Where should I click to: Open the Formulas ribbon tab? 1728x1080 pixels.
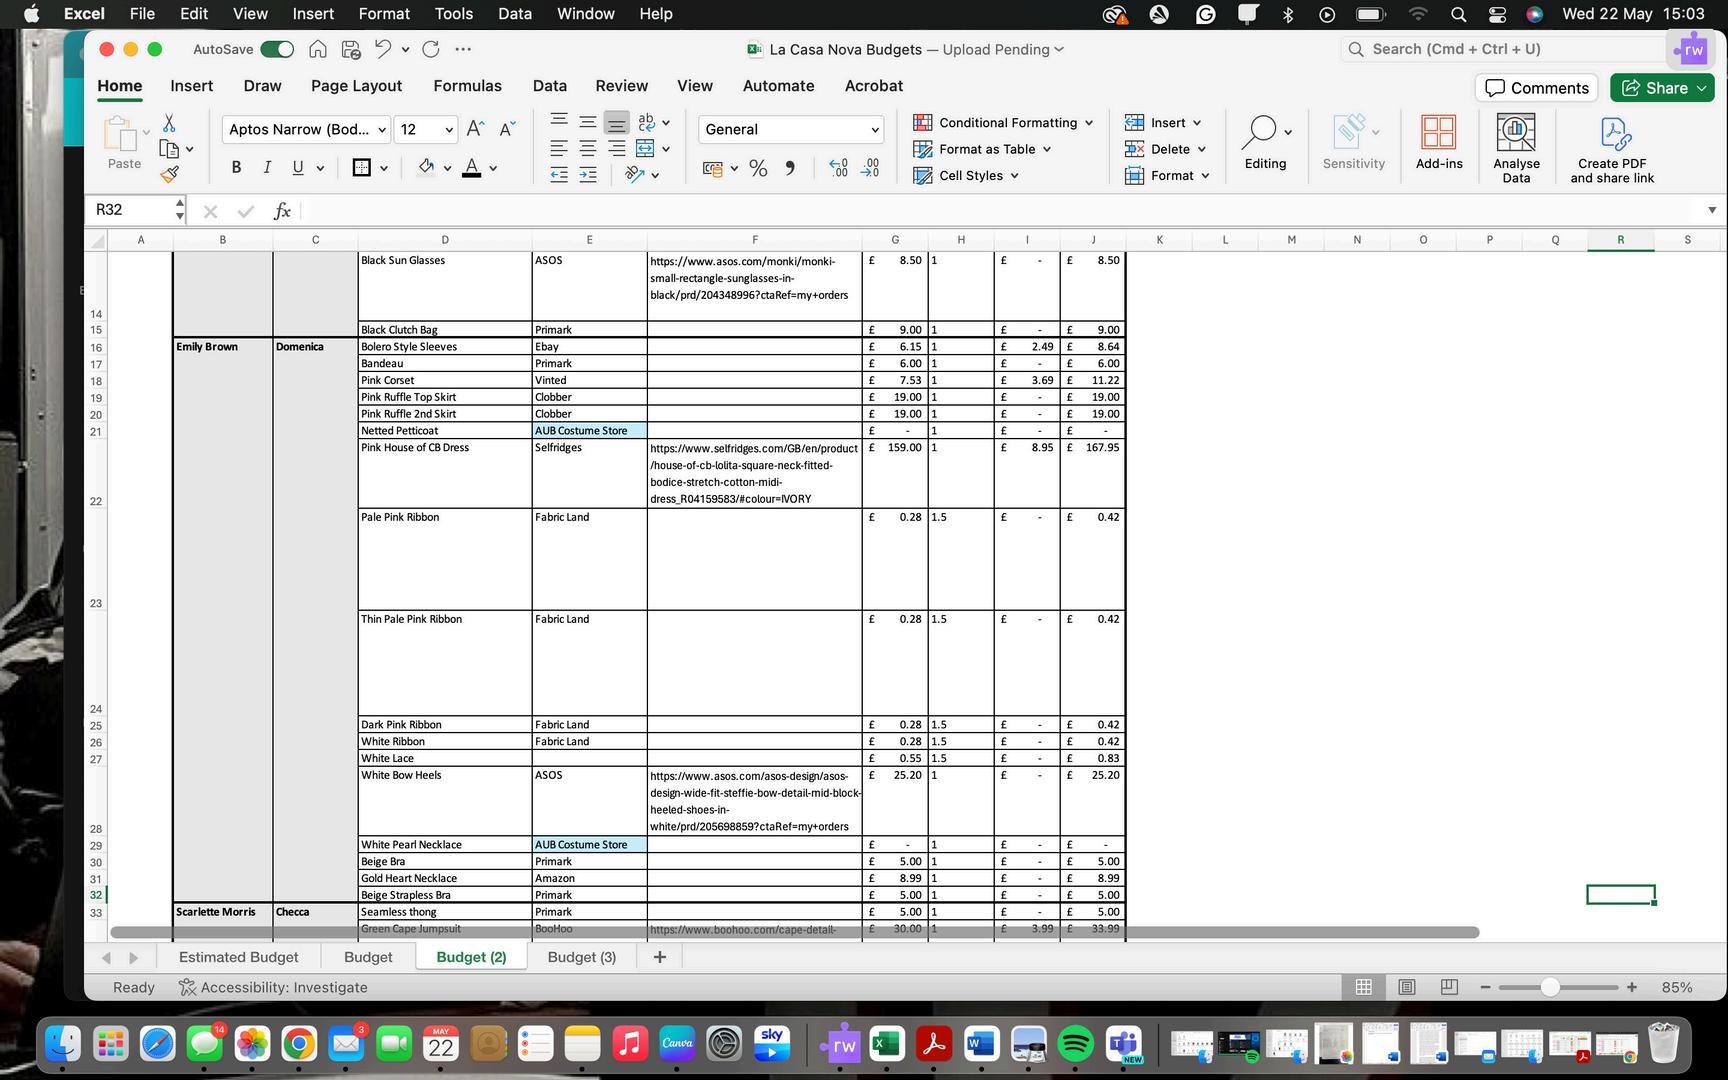click(x=467, y=86)
